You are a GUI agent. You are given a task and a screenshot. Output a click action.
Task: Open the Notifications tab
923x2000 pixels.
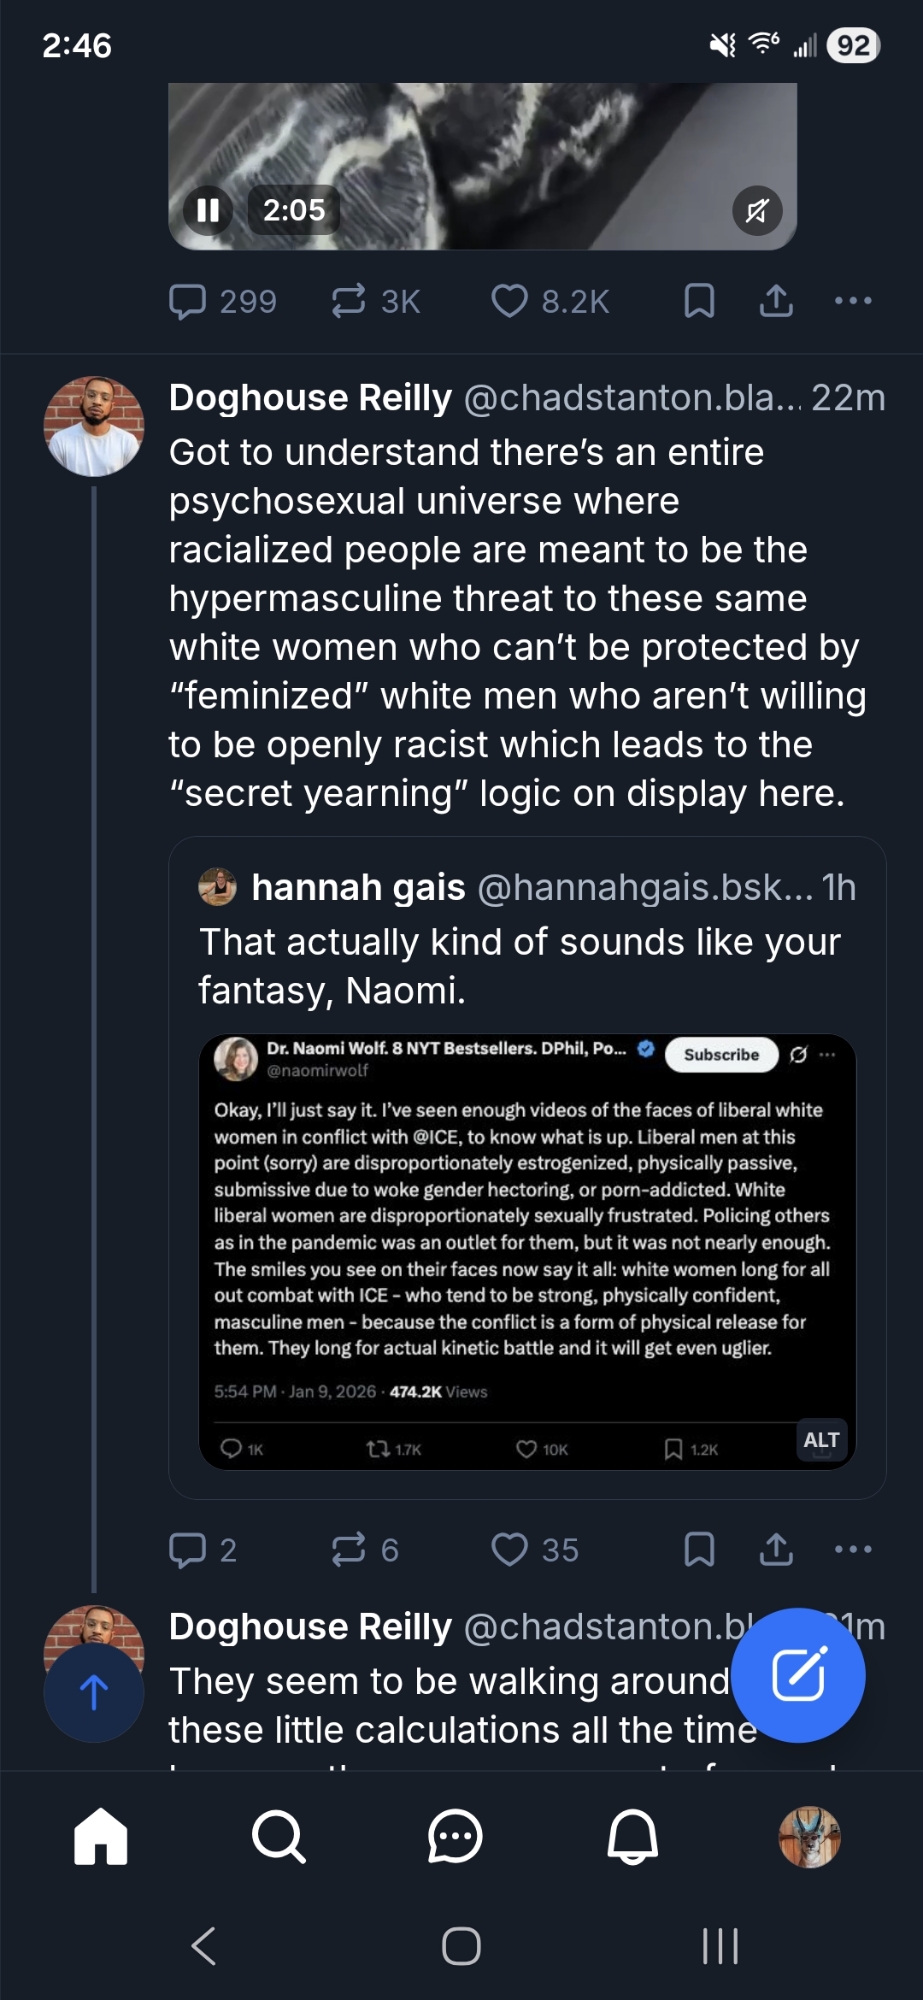tap(633, 1837)
